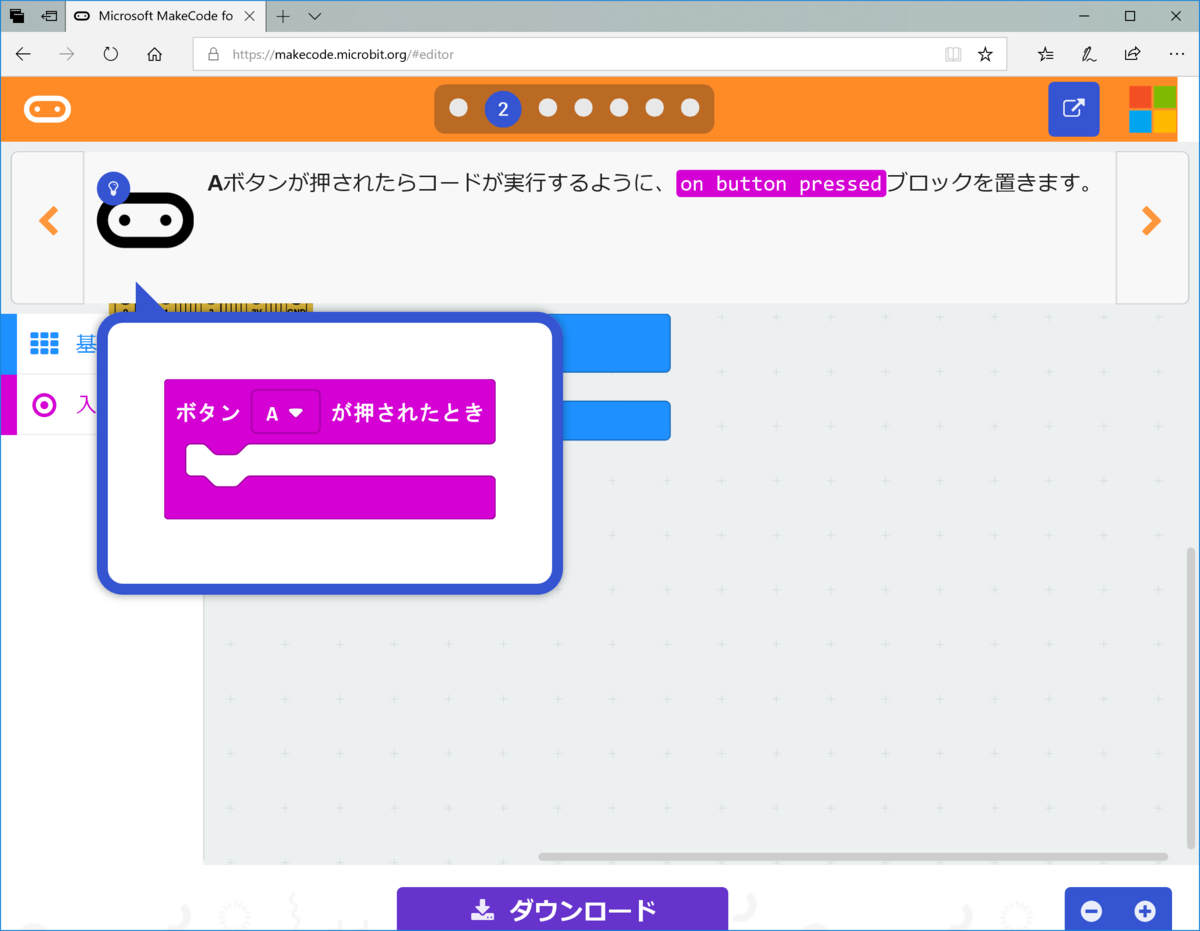This screenshot has width=1200, height=931.
Task: Jump to tutorial step 5 dot
Action: [619, 108]
